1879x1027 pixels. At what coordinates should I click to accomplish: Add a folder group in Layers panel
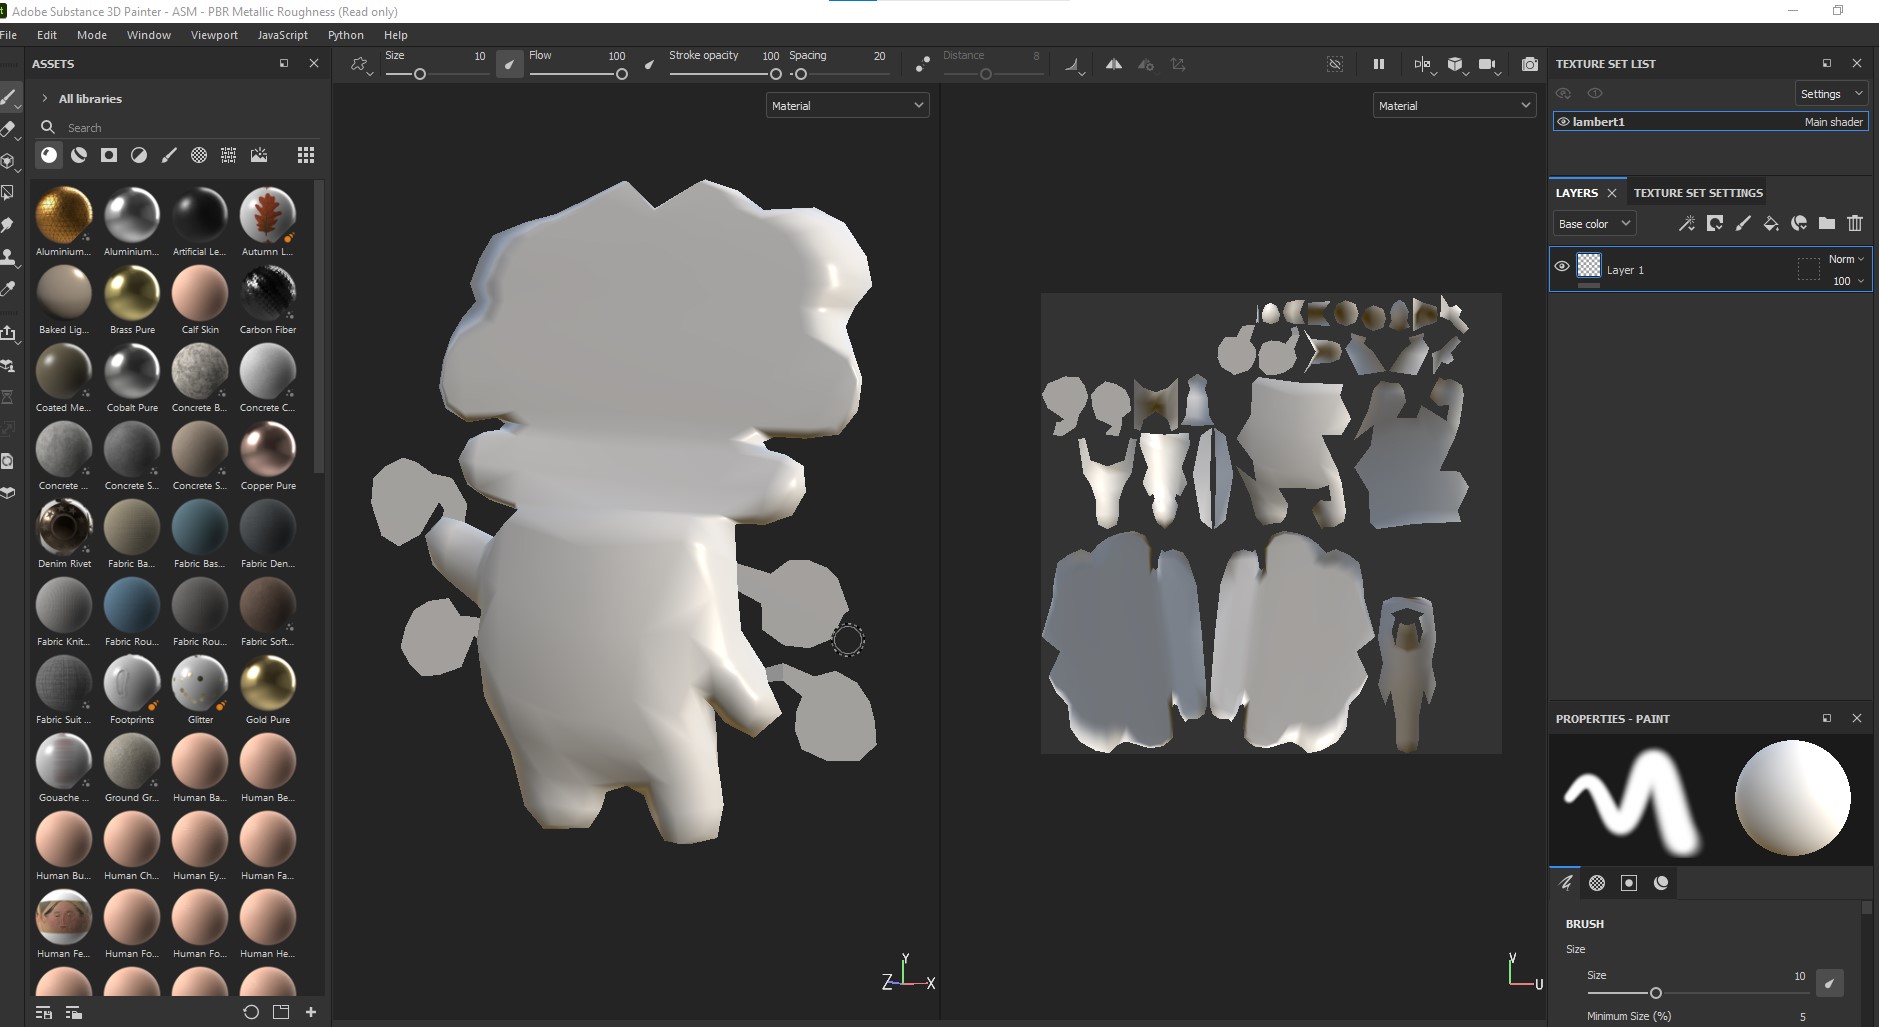pyautogui.click(x=1826, y=224)
